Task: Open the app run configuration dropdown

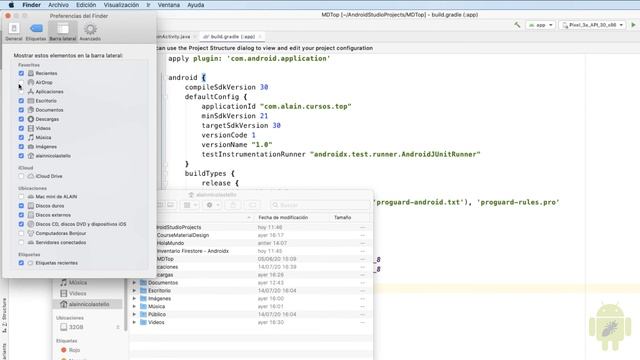Action: pos(540,25)
